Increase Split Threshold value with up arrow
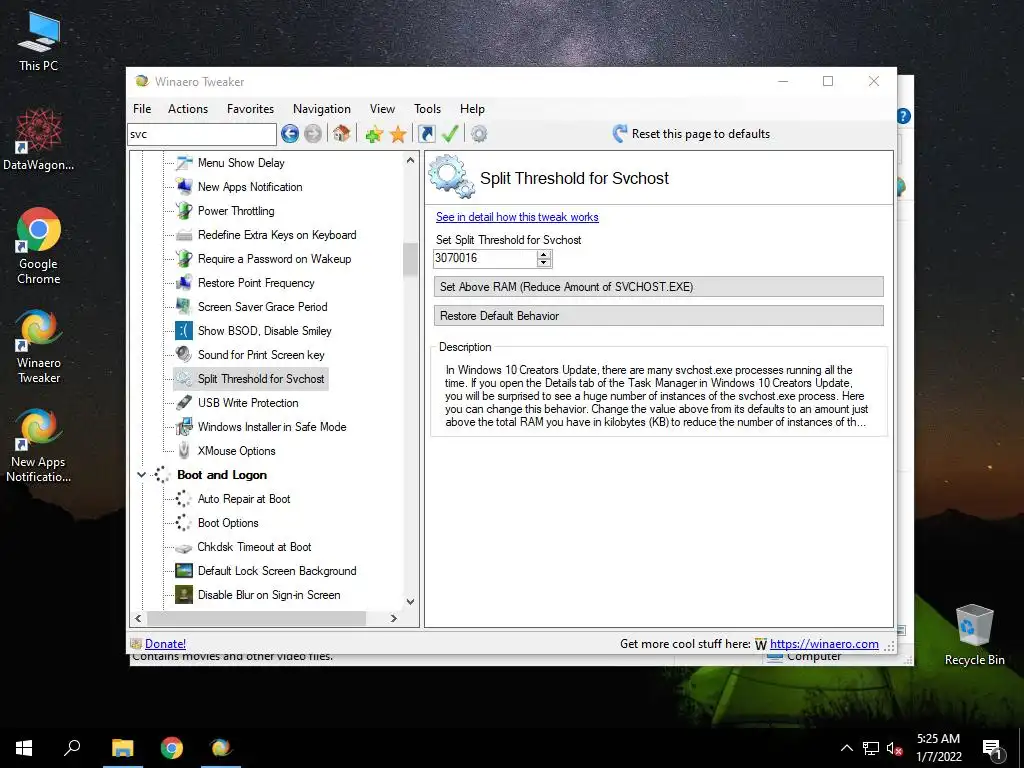 (543, 254)
